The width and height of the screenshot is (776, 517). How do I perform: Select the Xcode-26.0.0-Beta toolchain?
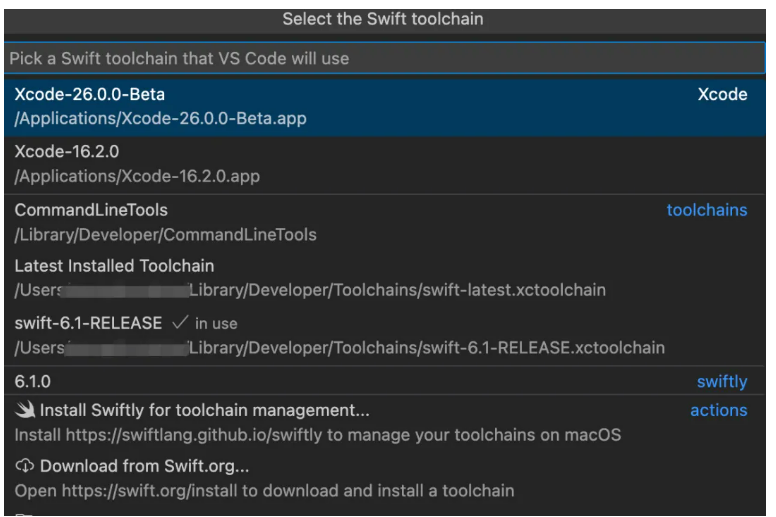(385, 106)
